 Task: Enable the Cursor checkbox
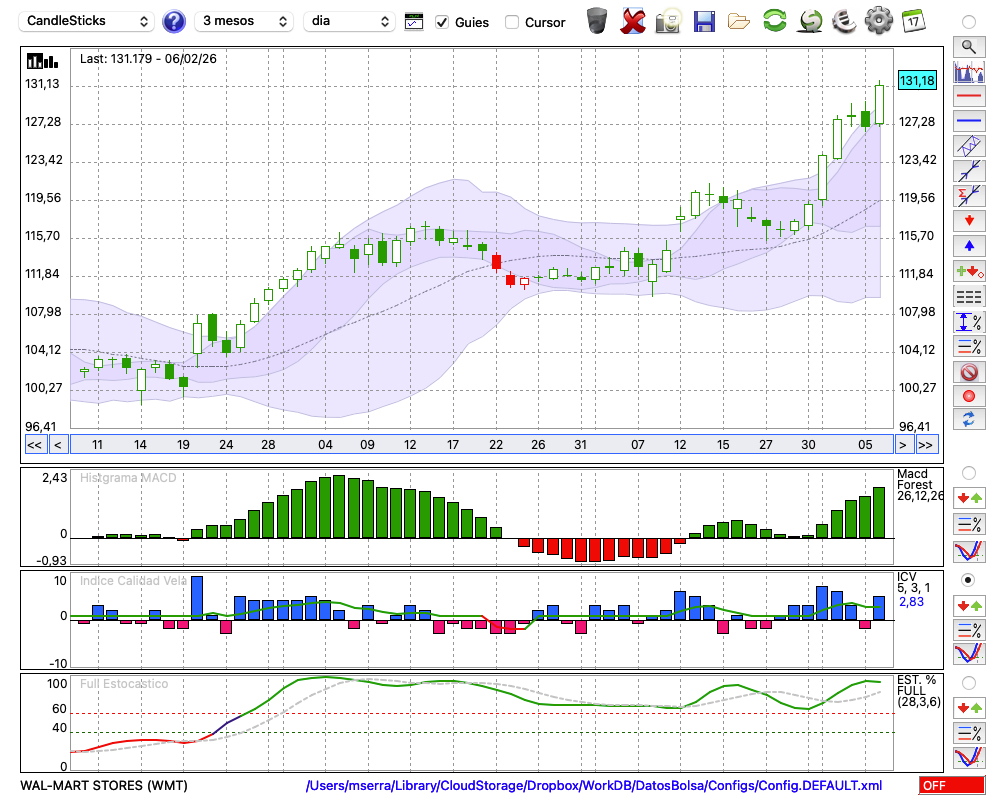tap(512, 22)
